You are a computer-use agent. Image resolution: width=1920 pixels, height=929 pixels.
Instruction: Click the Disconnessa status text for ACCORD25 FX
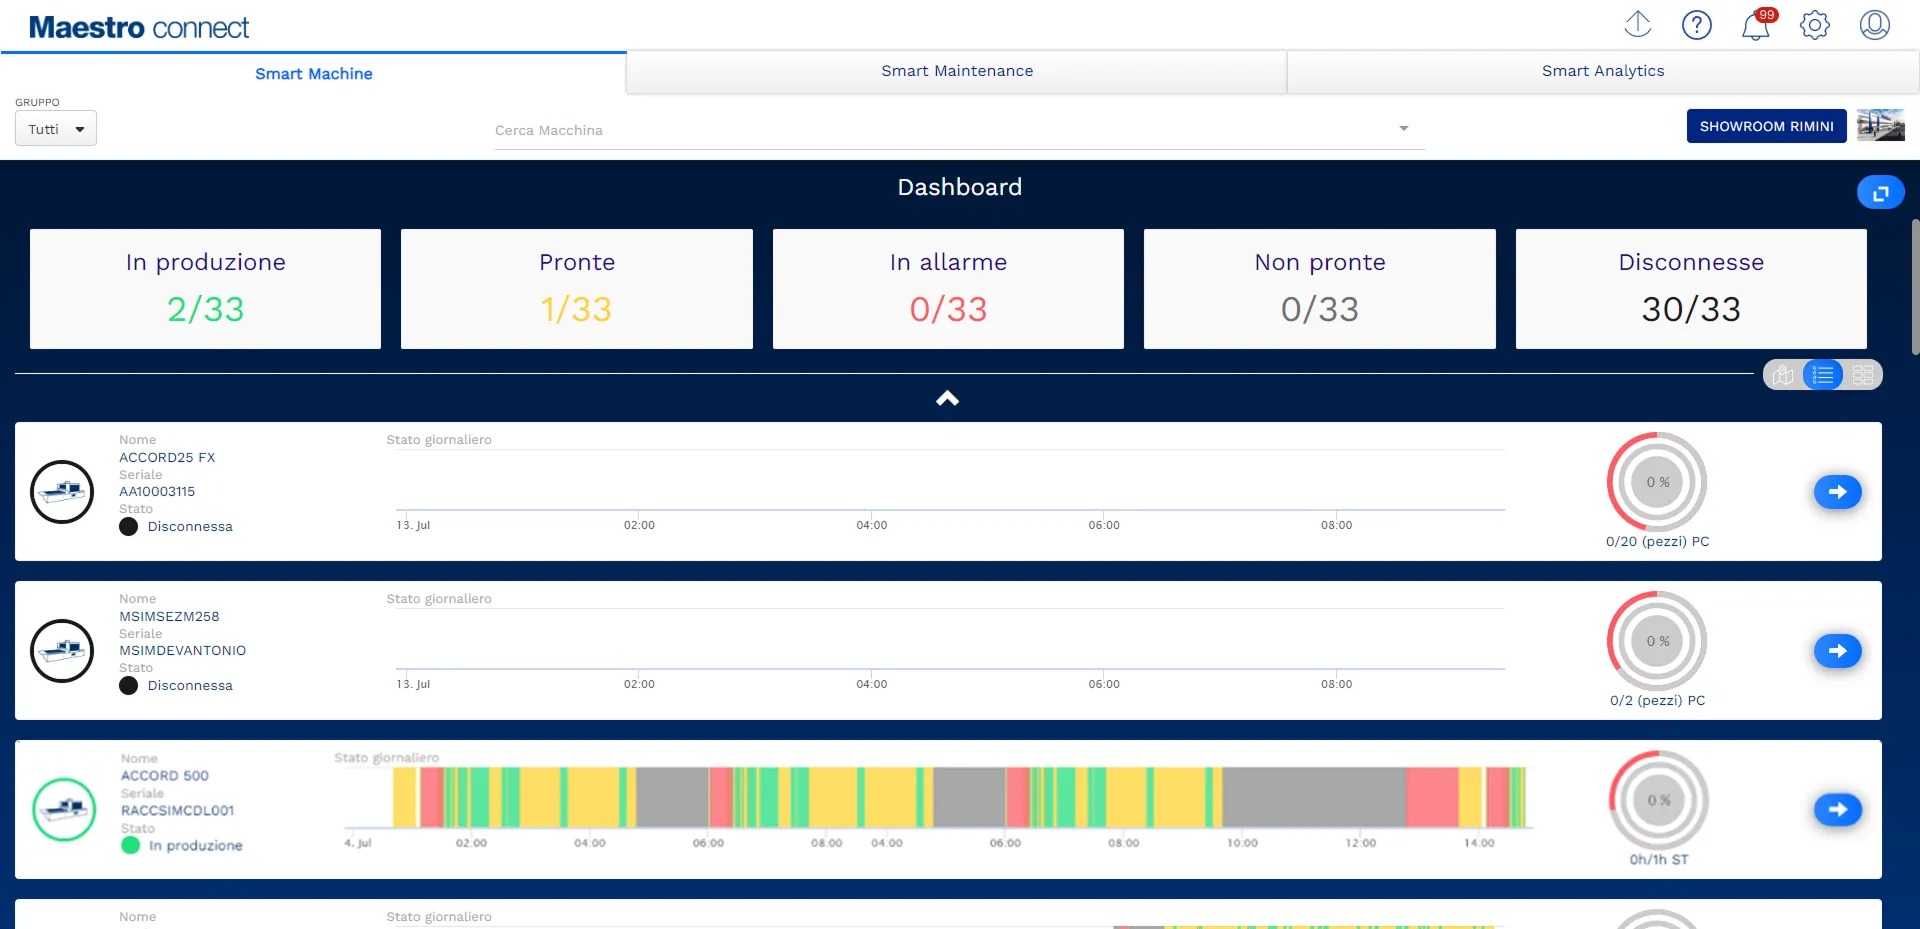[x=190, y=527]
